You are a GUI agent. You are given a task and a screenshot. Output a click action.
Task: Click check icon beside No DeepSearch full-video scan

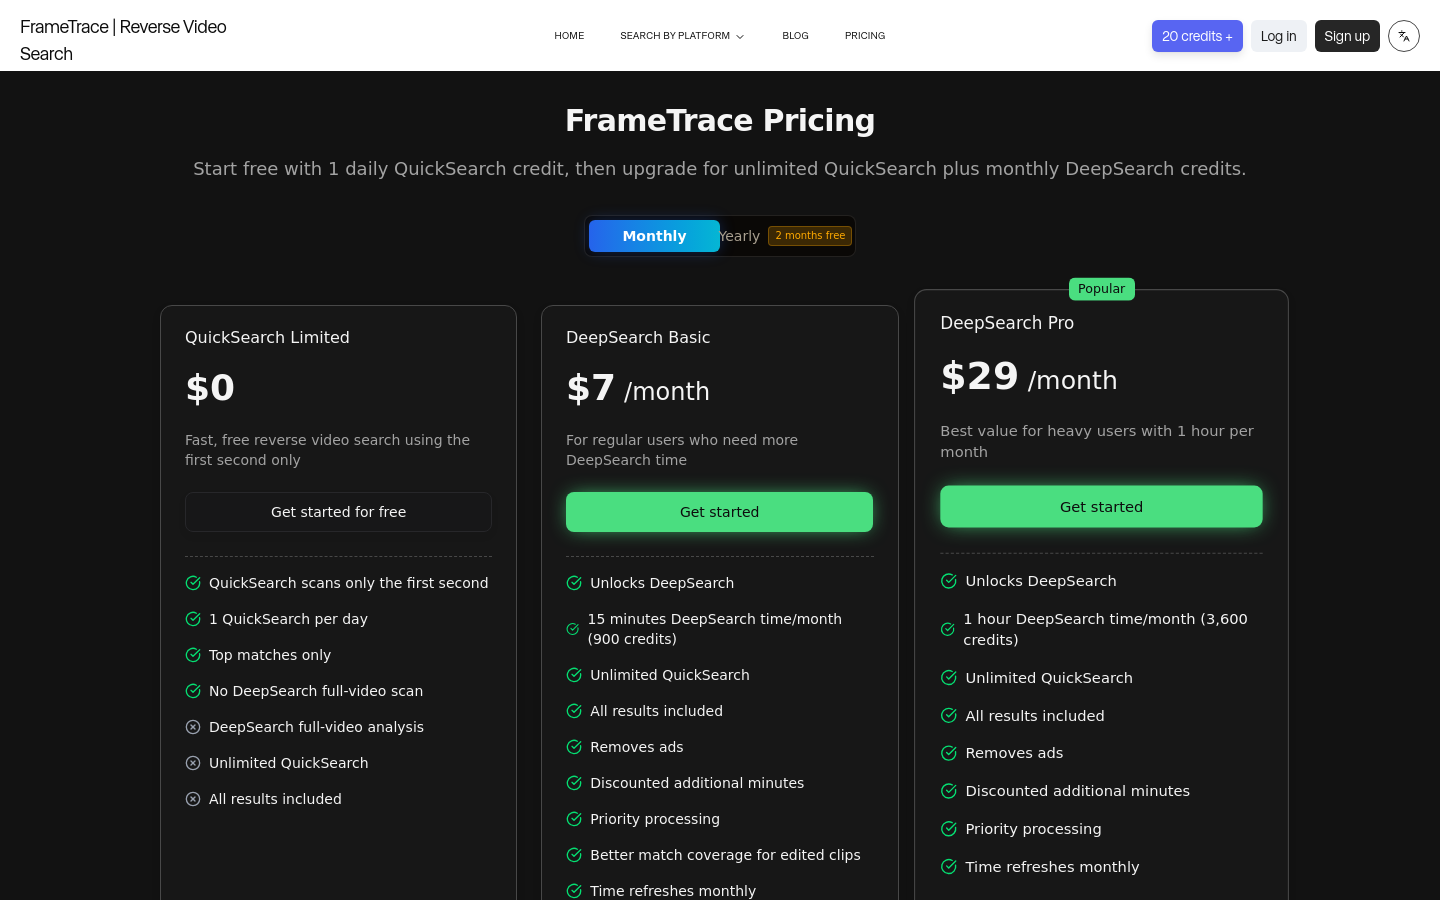point(193,691)
